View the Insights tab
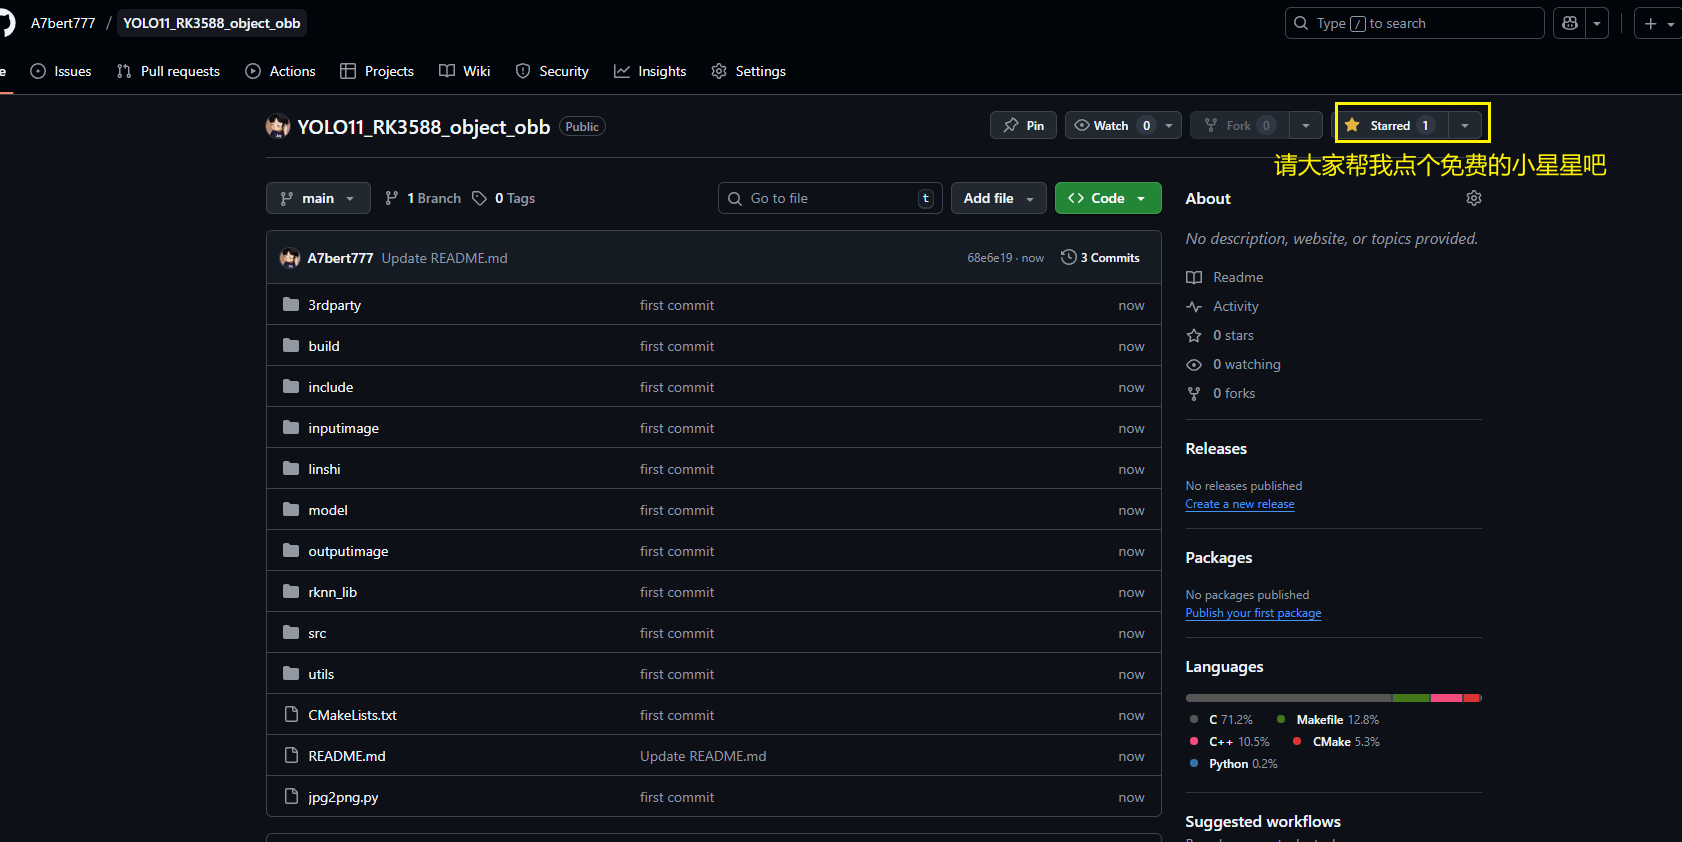The height and width of the screenshot is (842, 1682). click(650, 71)
